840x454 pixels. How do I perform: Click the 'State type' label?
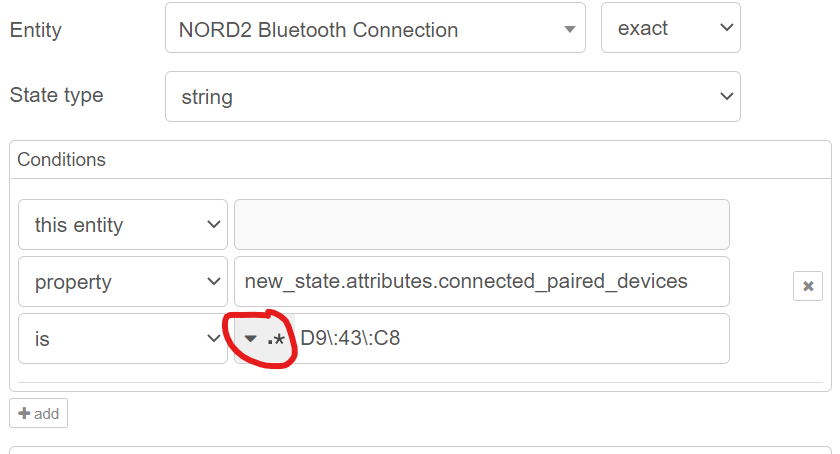click(56, 96)
